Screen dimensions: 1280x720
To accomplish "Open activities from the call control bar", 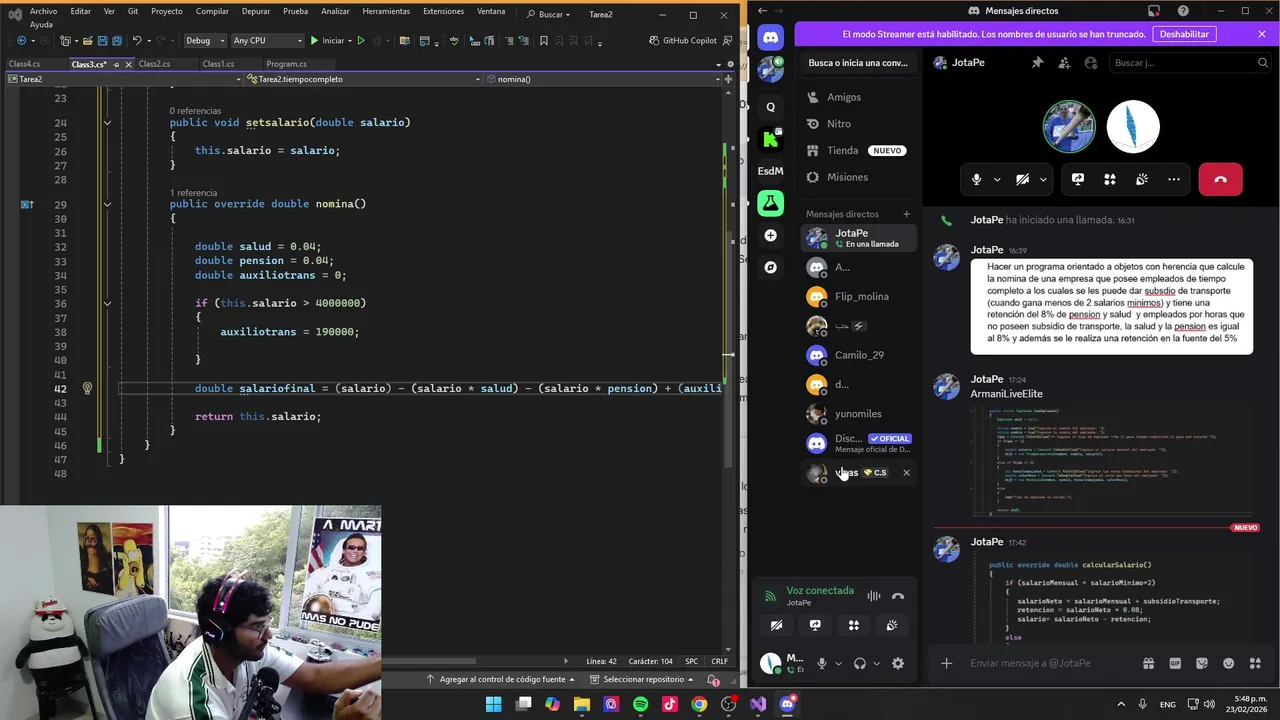I will [x=1109, y=179].
